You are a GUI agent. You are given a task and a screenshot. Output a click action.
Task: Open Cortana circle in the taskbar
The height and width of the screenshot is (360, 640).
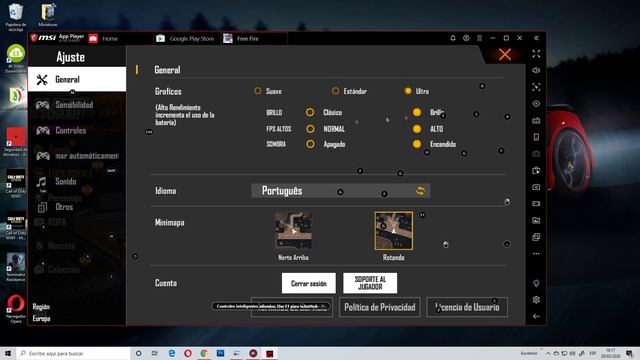point(138,353)
